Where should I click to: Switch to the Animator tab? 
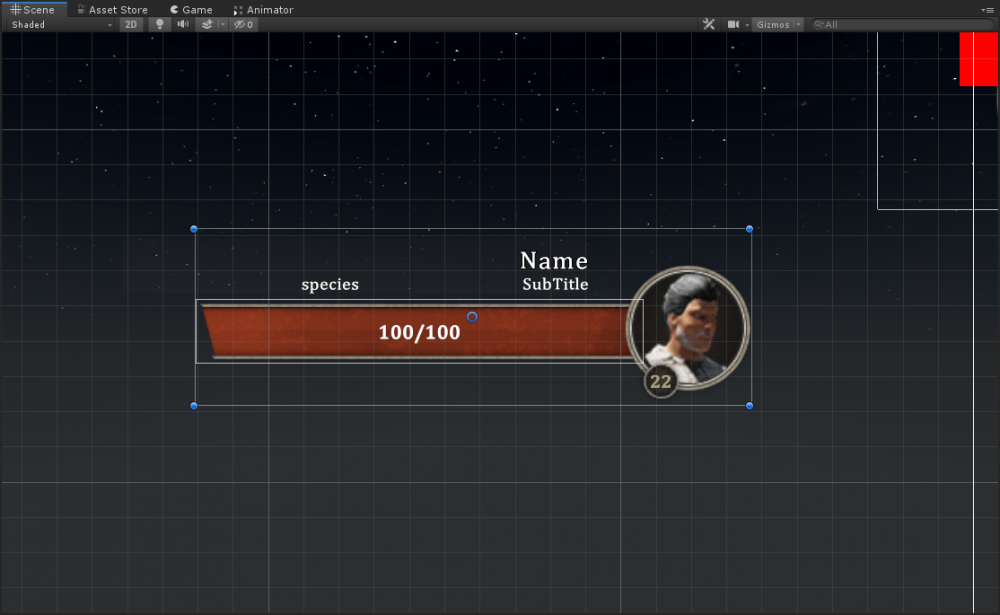click(x=262, y=9)
